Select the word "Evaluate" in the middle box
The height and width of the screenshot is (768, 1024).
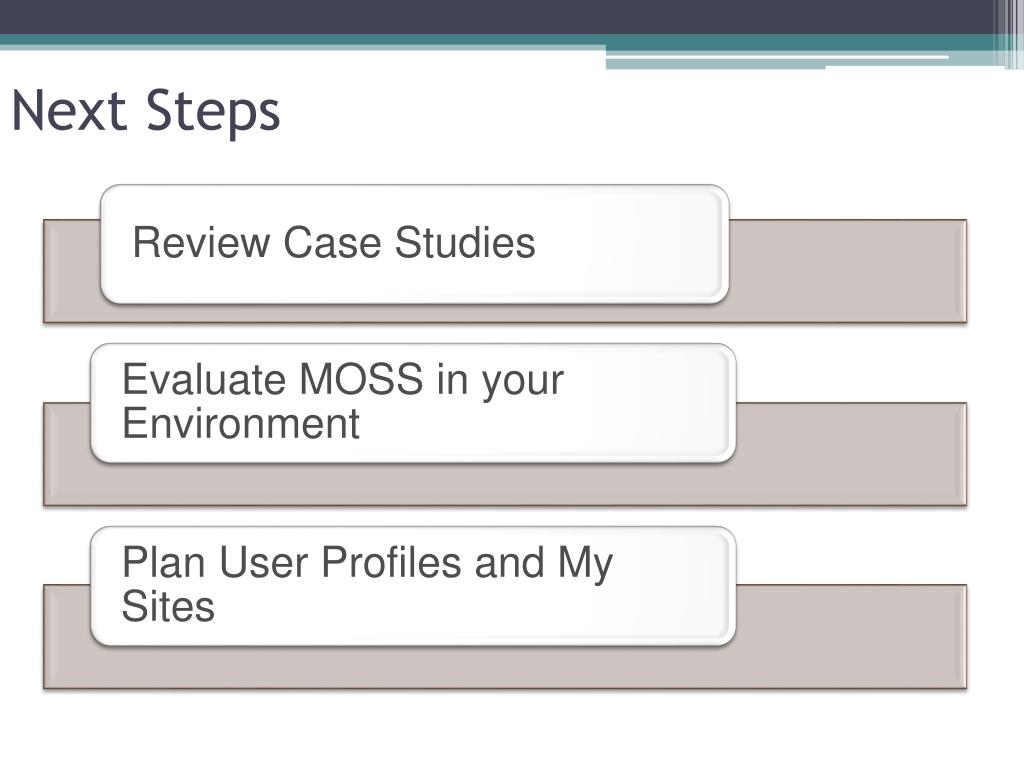point(204,379)
